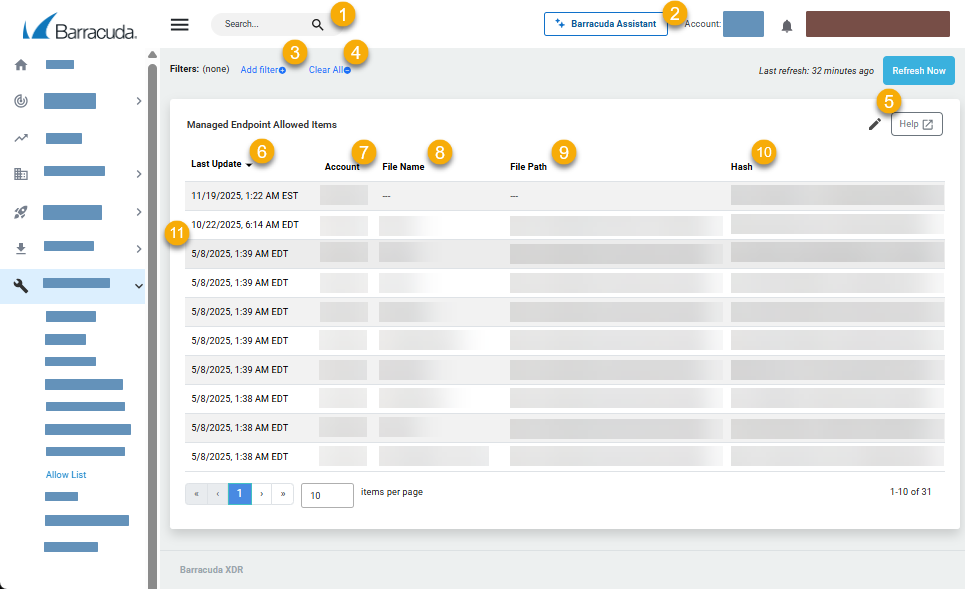The width and height of the screenshot is (965, 589).
Task: Click the home icon in sidebar
Action: (x=21, y=65)
